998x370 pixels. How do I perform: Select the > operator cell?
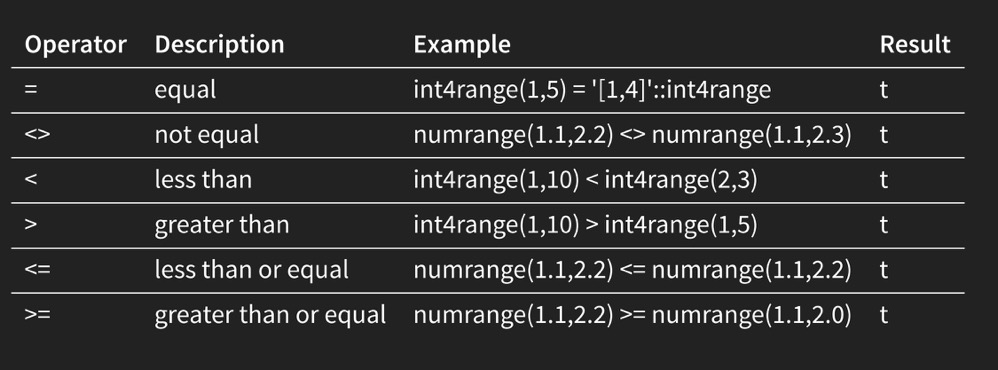[31, 225]
